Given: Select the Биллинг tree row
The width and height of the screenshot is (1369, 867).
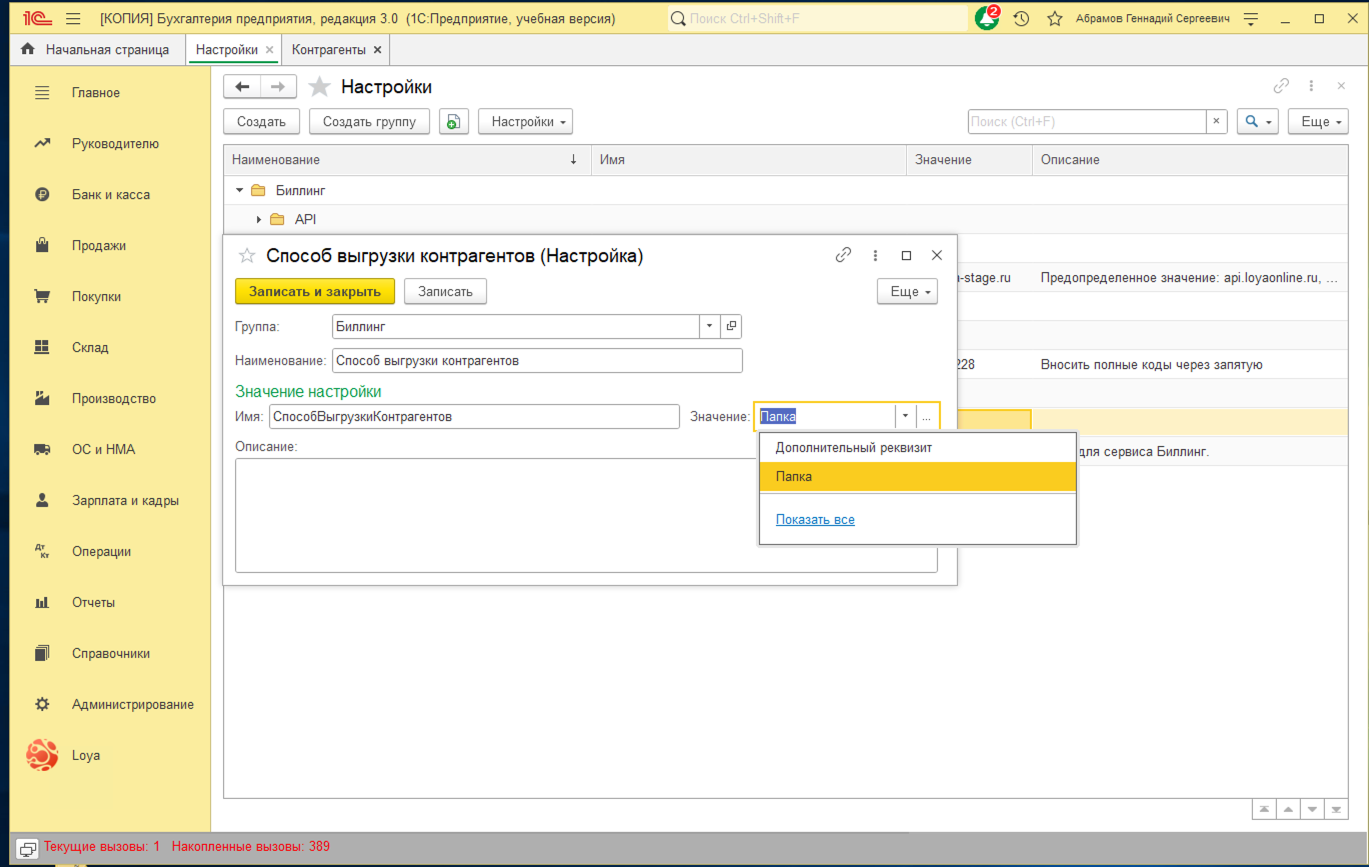Looking at the screenshot, I should tap(786, 190).
